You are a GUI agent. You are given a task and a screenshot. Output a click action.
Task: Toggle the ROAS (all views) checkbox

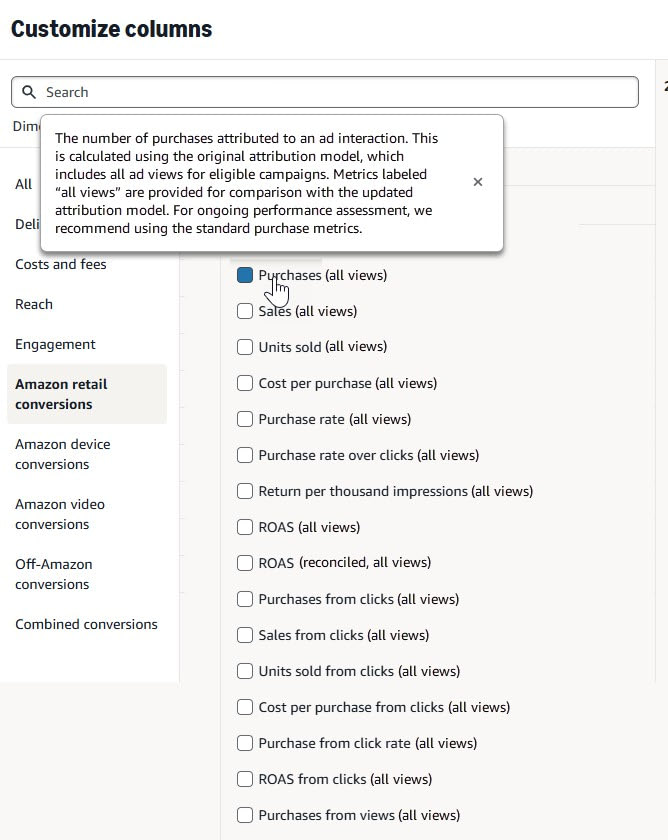(x=245, y=527)
